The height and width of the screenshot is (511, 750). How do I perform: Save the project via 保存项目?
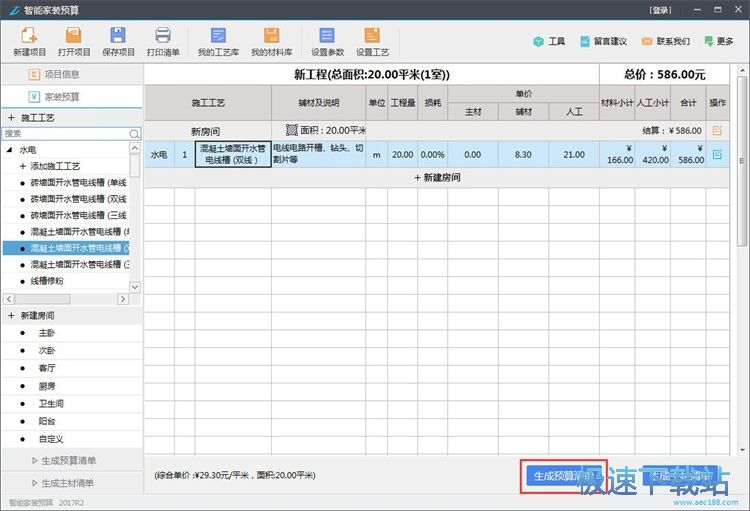pyautogui.click(x=118, y=41)
